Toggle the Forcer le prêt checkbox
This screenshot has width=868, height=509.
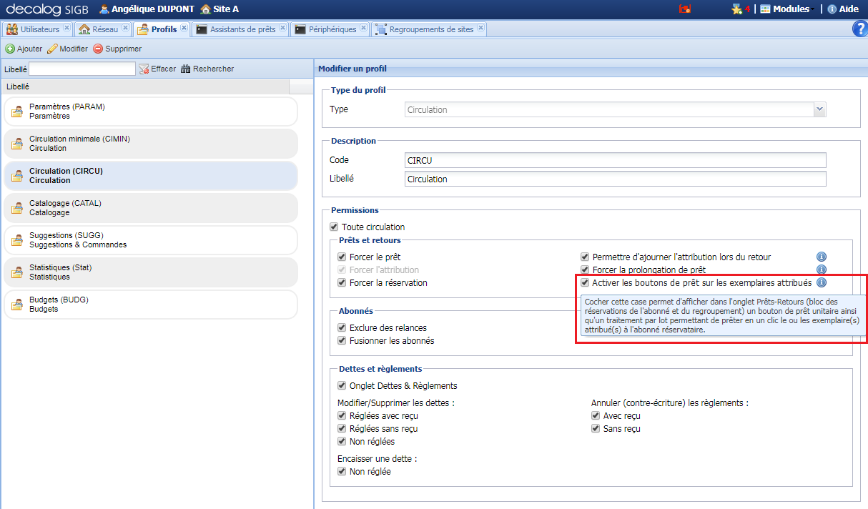point(342,257)
